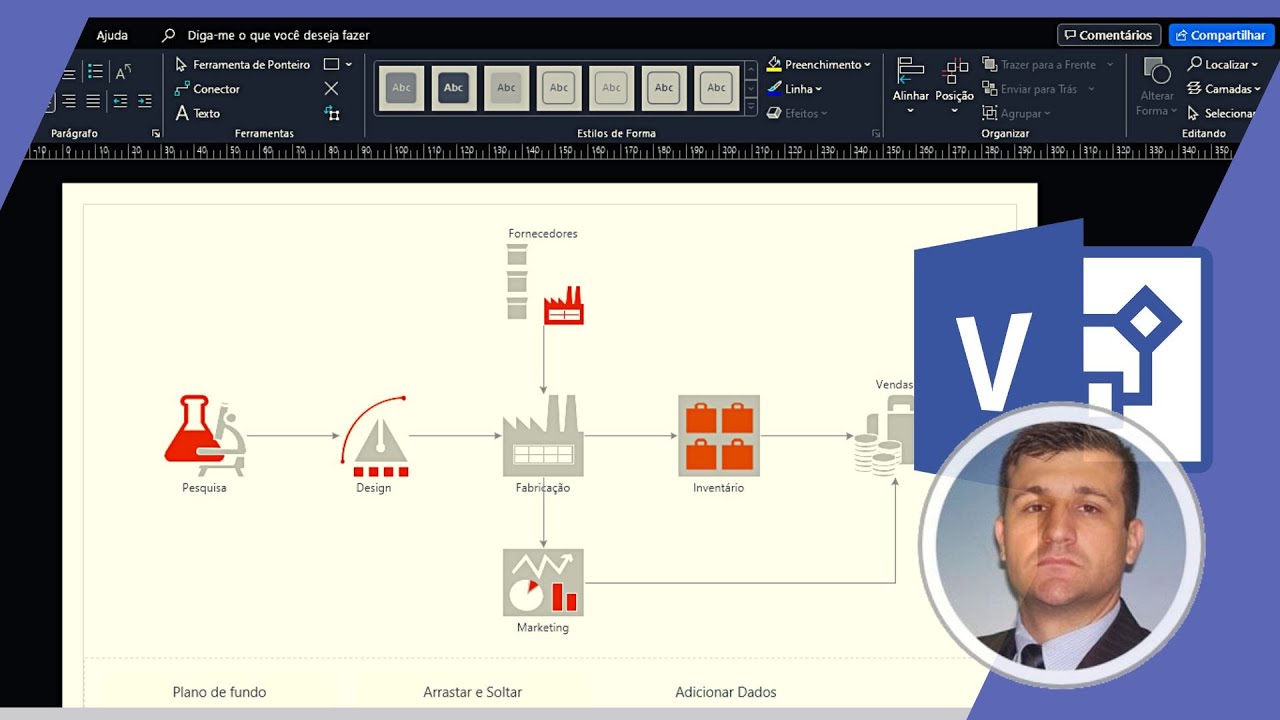Choose the Texto tool

(x=197, y=113)
